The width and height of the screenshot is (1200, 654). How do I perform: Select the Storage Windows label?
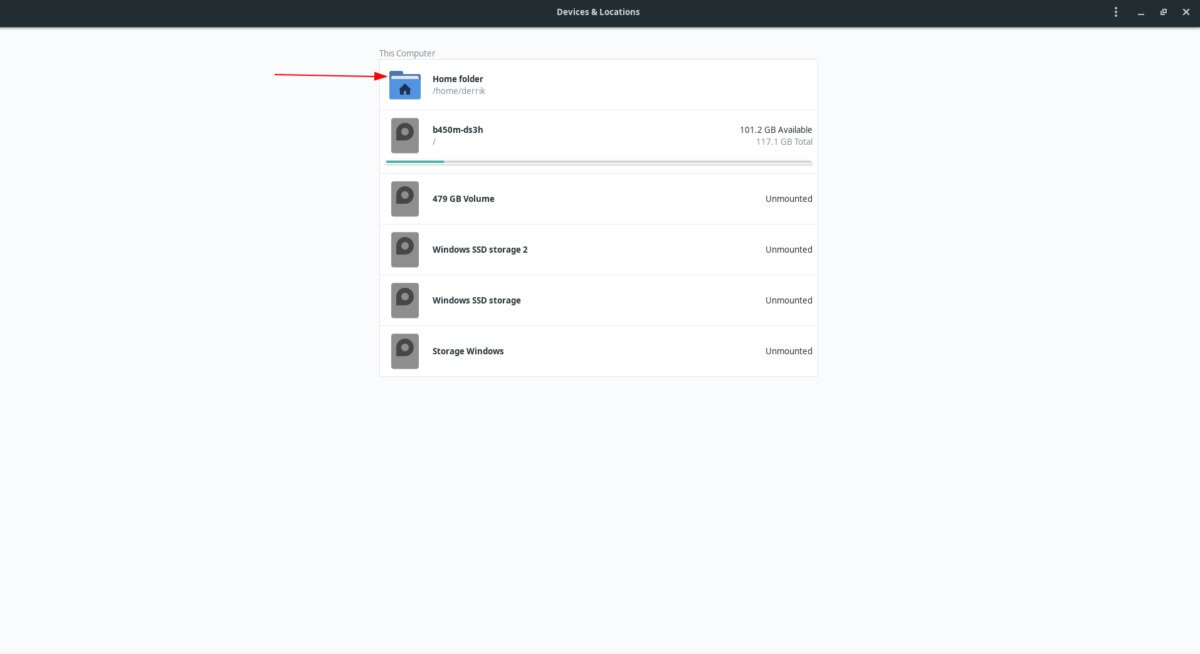pos(468,352)
